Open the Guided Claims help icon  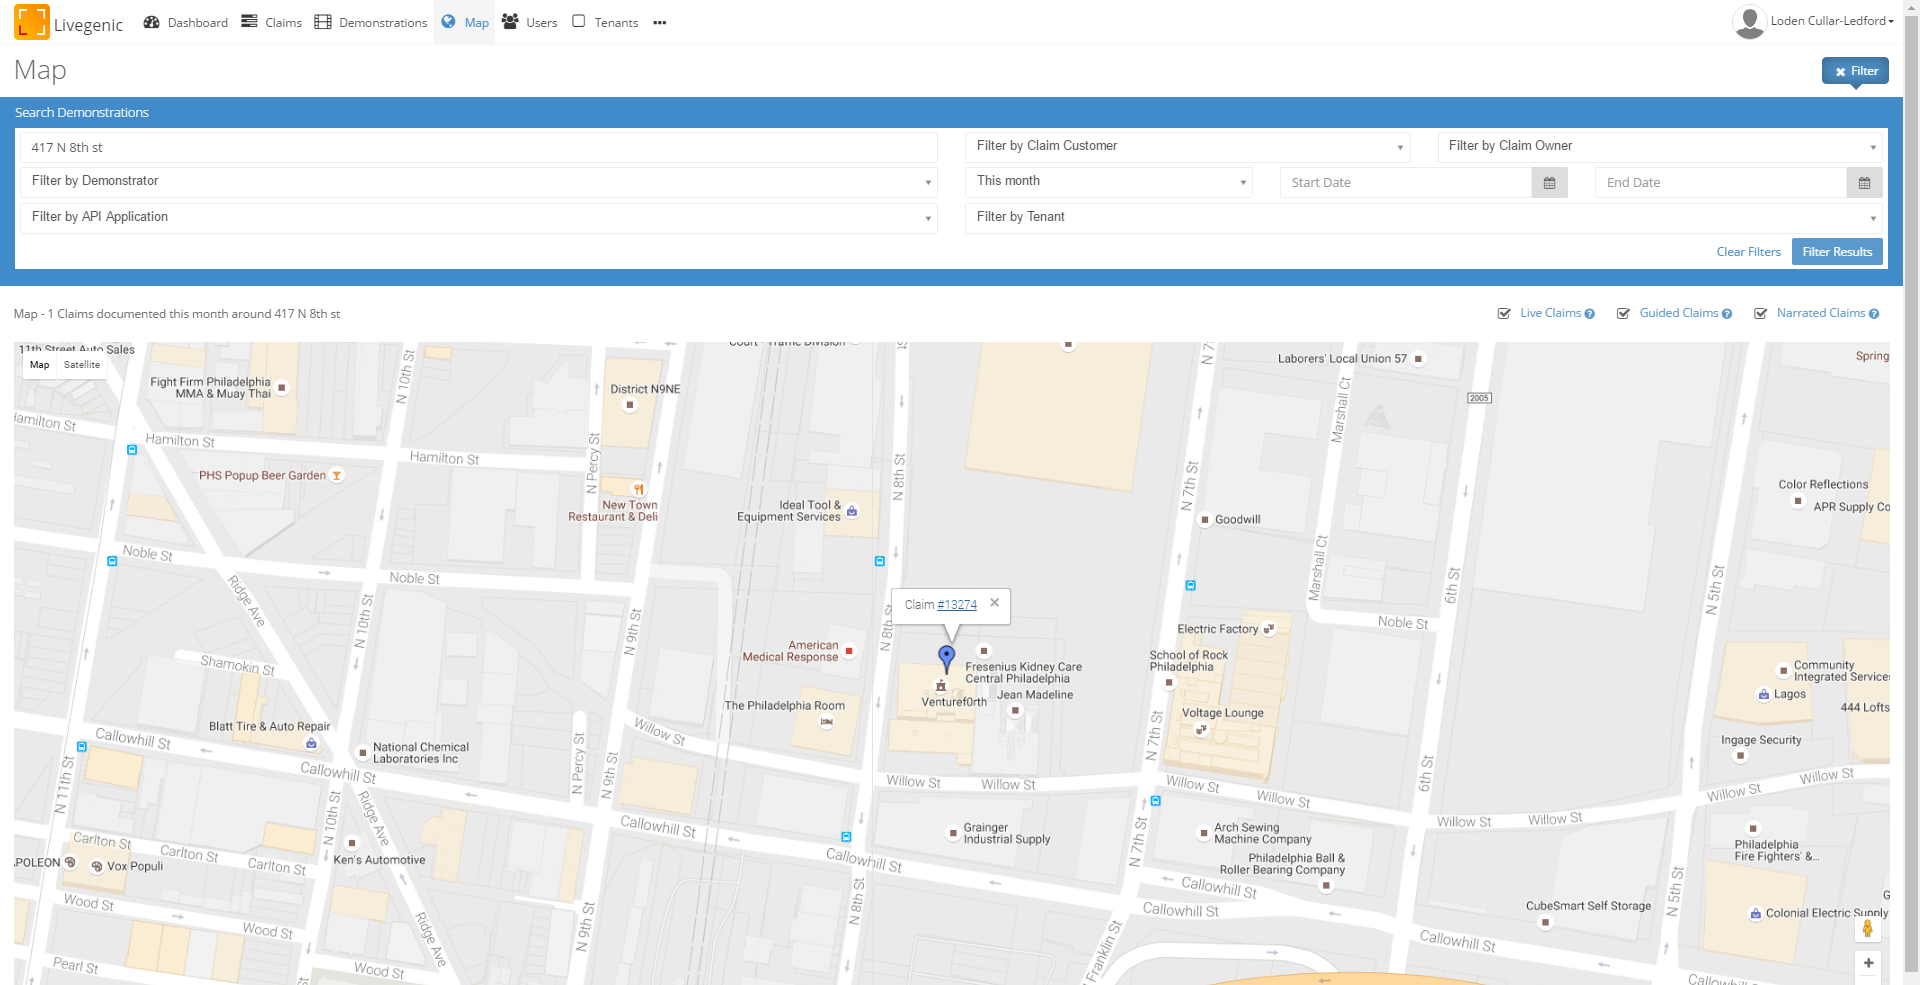1727,314
